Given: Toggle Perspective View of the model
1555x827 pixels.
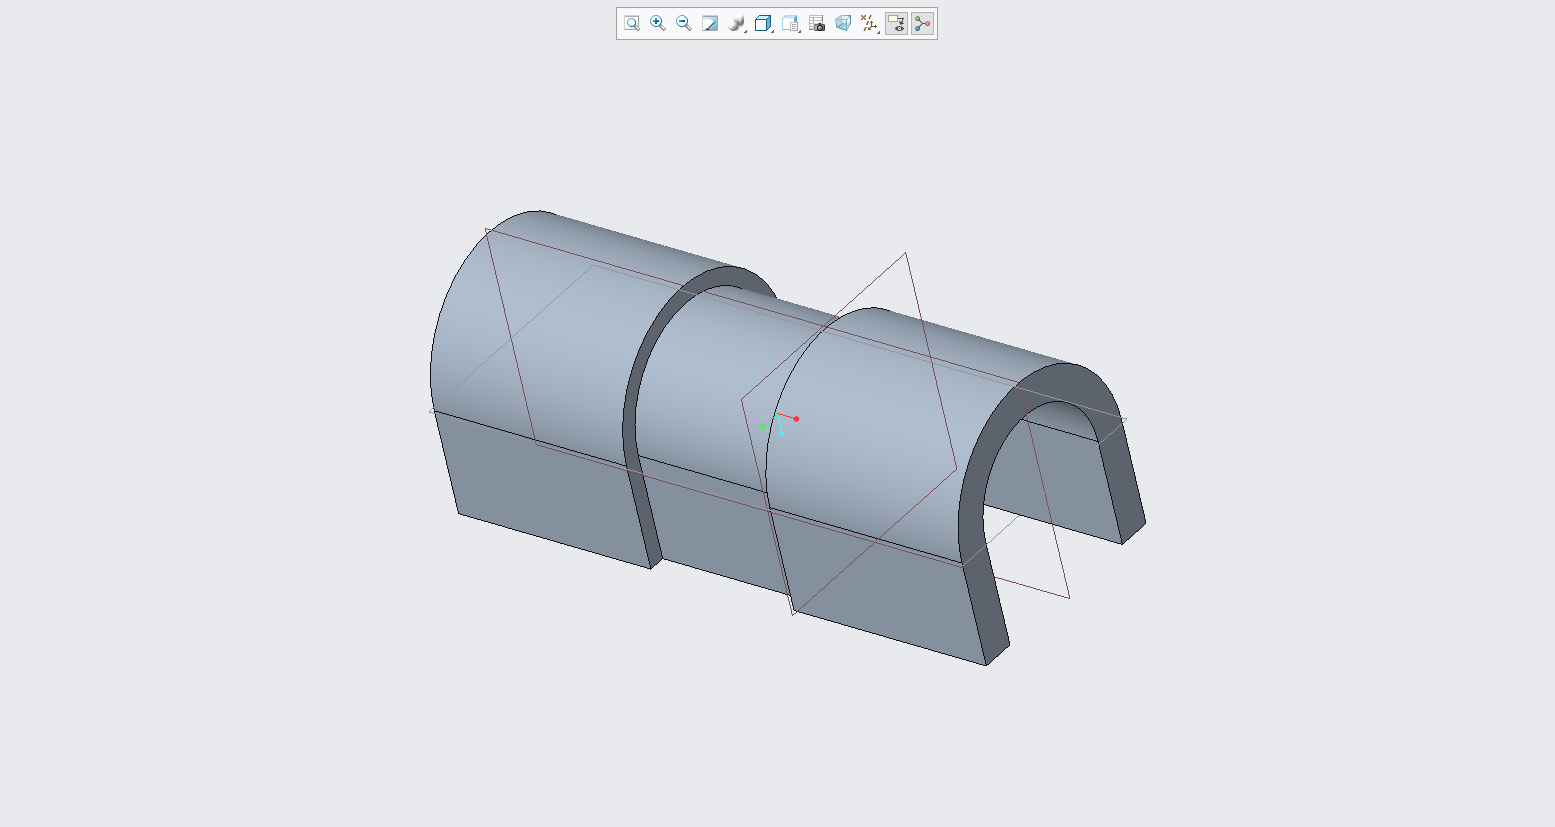Looking at the screenshot, I should pos(843,23).
